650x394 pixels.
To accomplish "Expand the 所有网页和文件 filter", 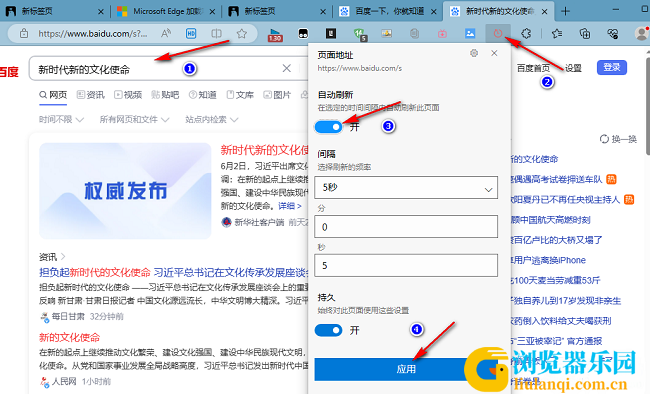I will [134, 119].
